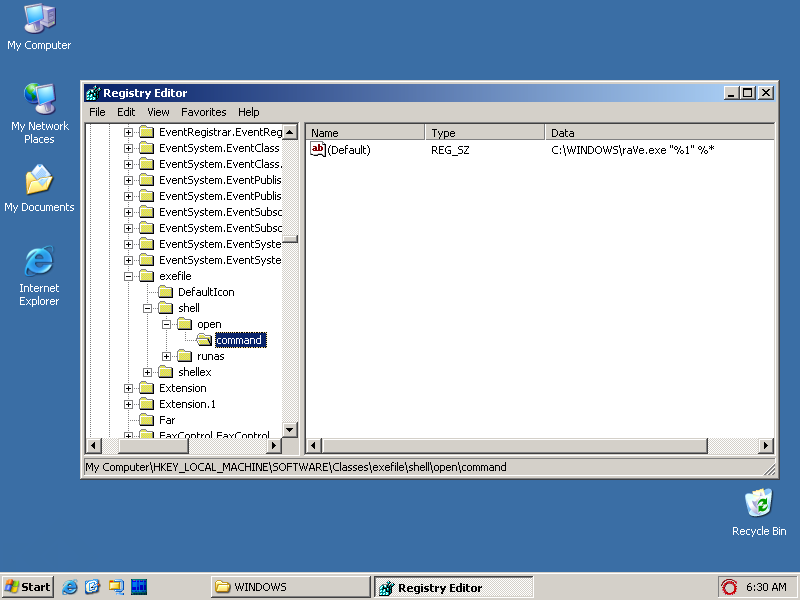Click the 6:30 AM taskbar clock

(x=766, y=587)
